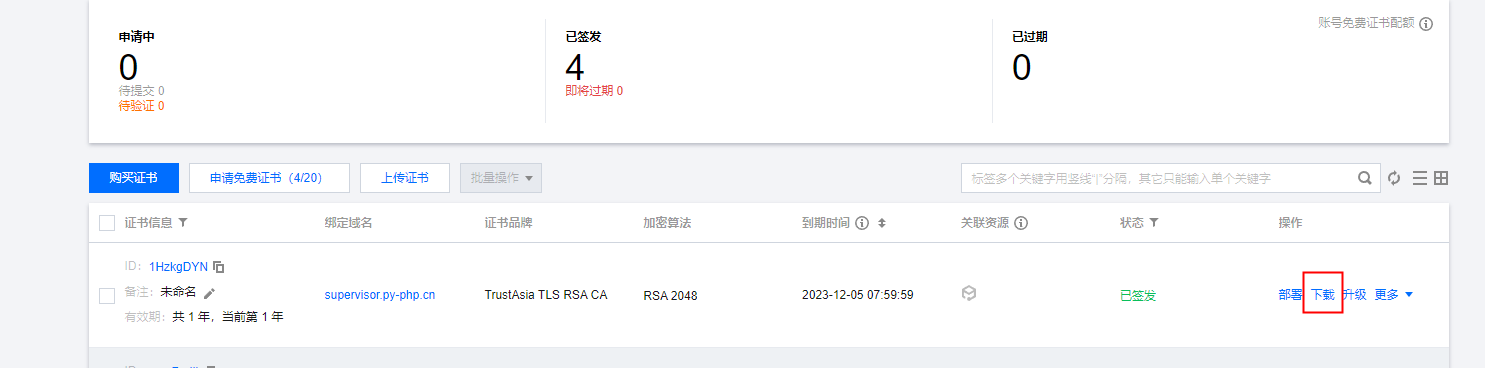1485x368 pixels.
Task: Sort by 到期时间 arrows
Action: click(x=882, y=223)
